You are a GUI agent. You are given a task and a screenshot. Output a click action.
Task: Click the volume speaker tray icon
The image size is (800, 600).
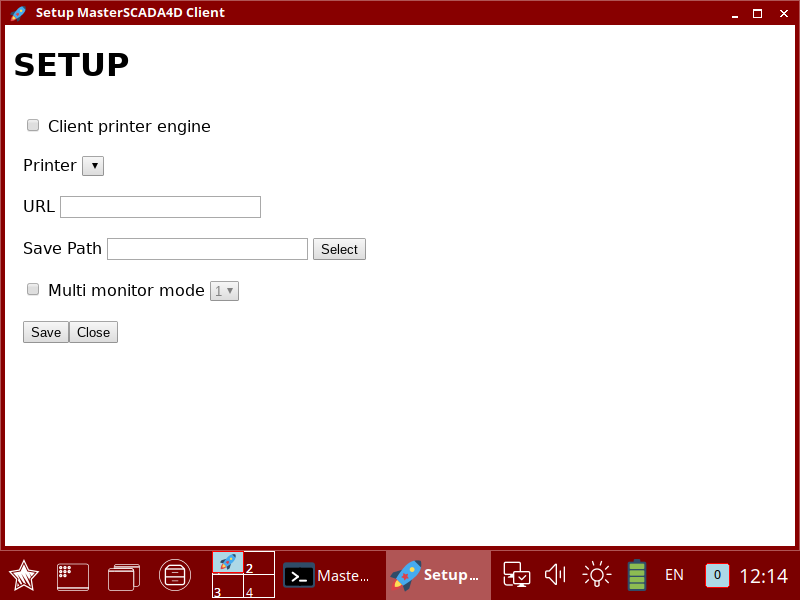click(555, 574)
